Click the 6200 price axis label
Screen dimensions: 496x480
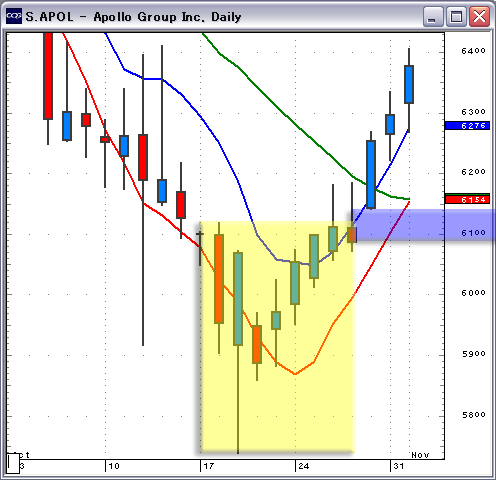473,172
